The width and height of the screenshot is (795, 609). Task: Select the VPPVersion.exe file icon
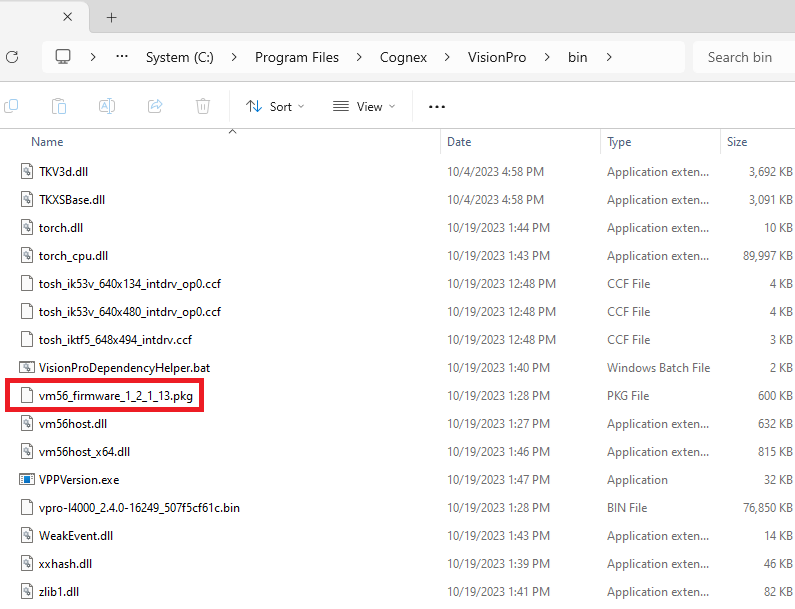[x=27, y=480]
